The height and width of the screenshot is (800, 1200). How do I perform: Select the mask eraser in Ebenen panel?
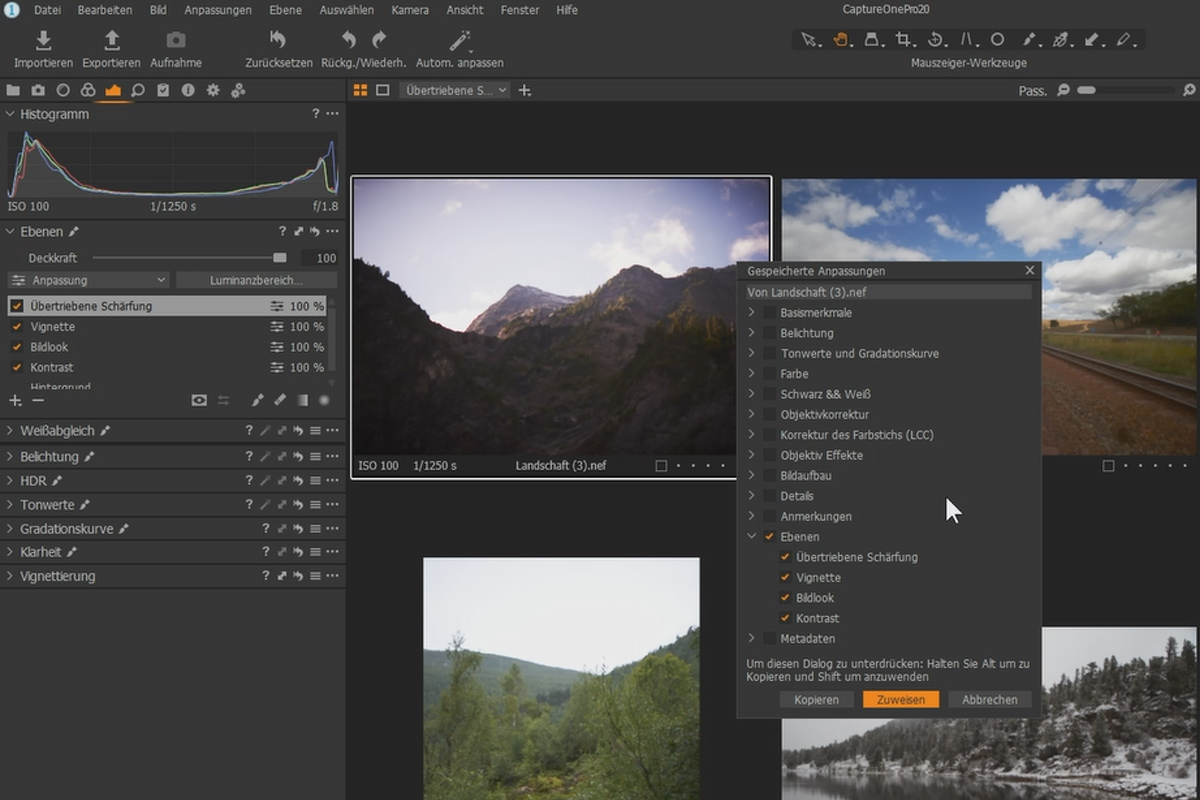280,400
